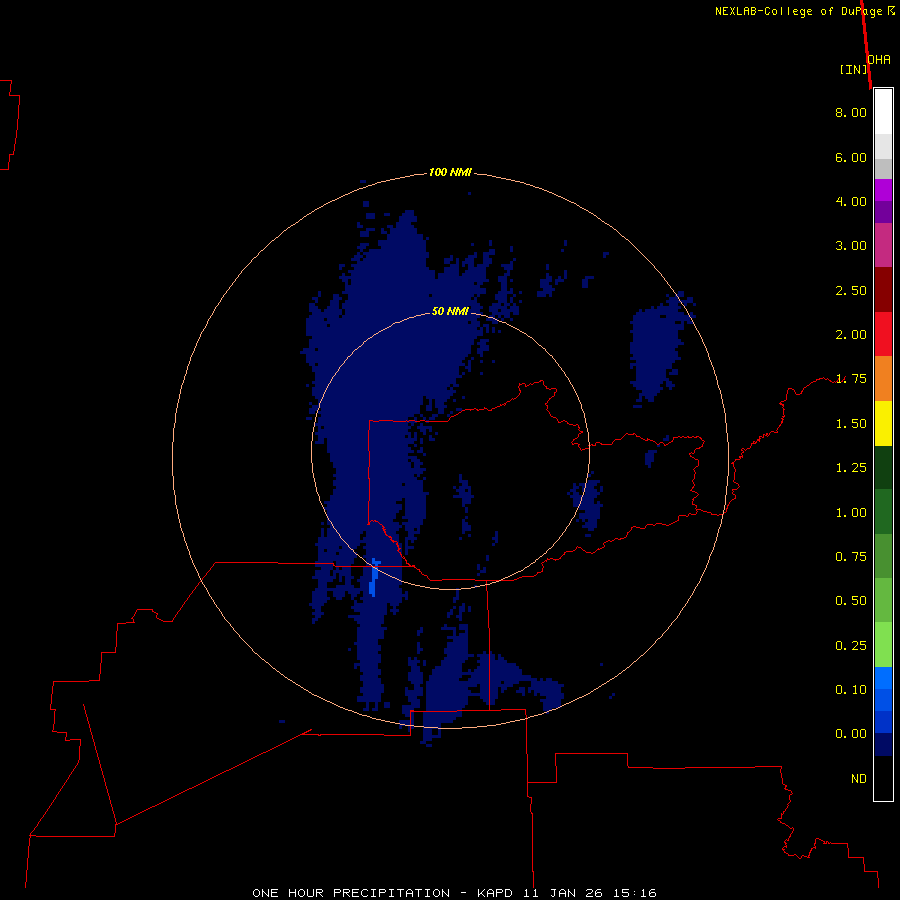Click the ND legend label
This screenshot has width=900, height=900.
coord(859,779)
